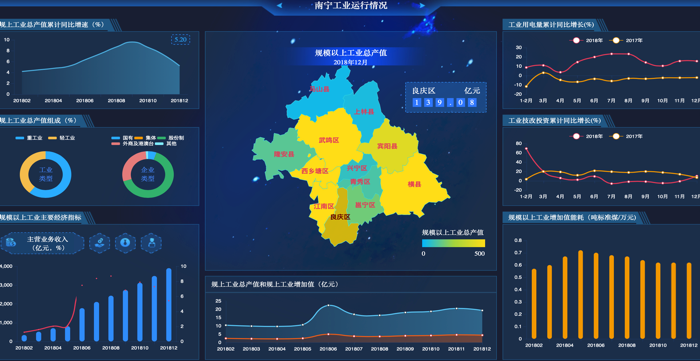Click the 规模以上工业总产值 map title
The image size is (700, 361).
pyautogui.click(x=351, y=53)
